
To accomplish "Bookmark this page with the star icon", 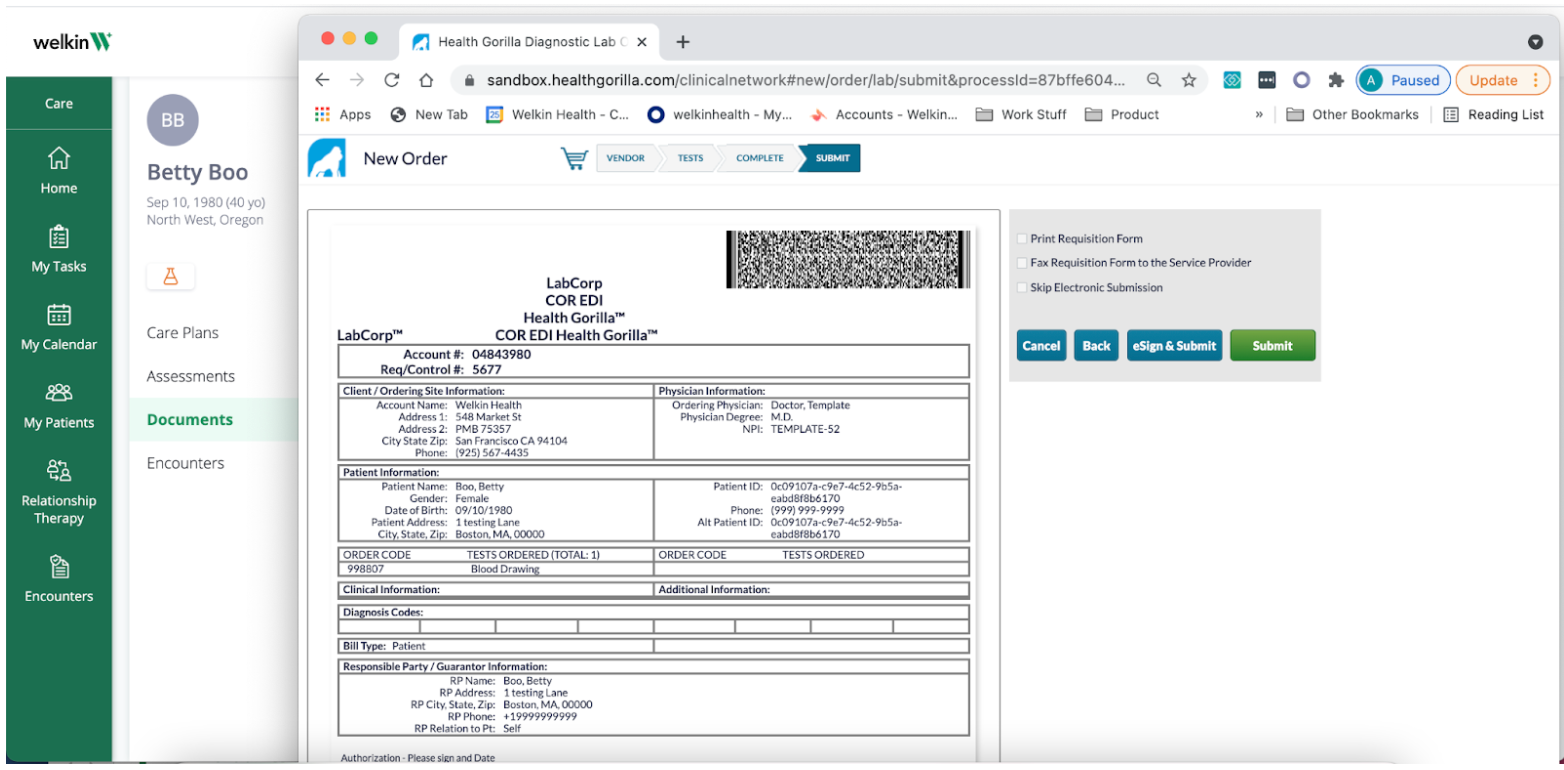I will [1189, 80].
